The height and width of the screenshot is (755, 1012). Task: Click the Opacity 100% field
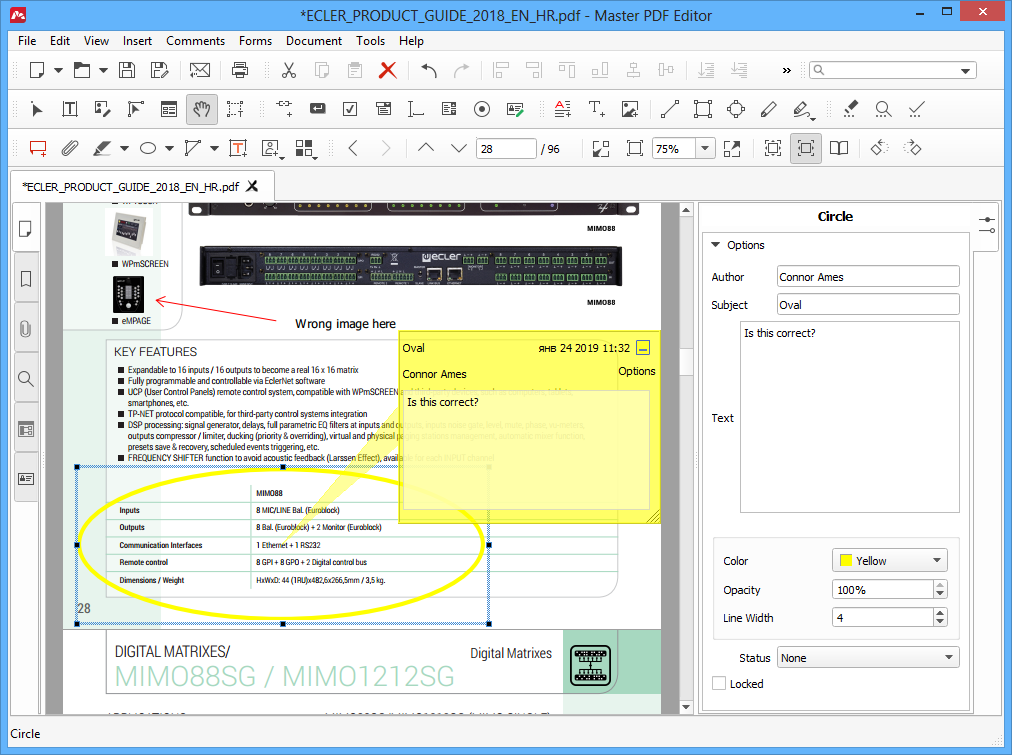[x=882, y=589]
